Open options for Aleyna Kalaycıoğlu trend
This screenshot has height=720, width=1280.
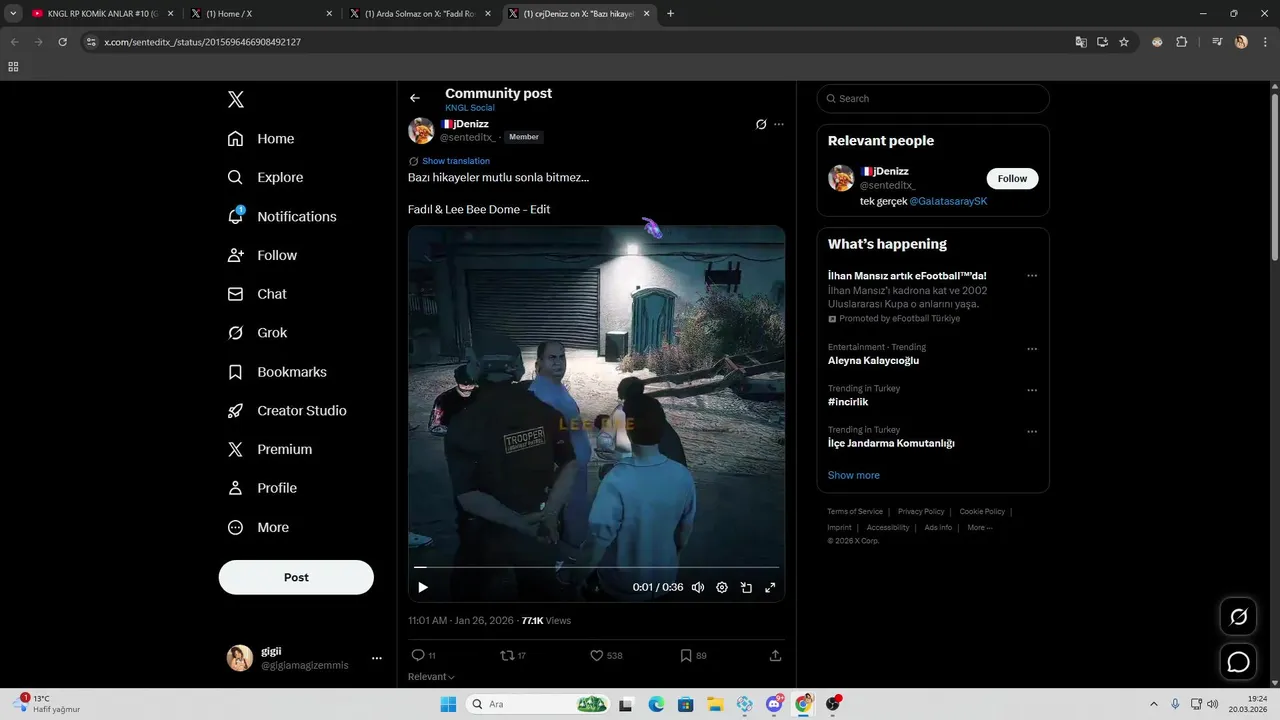tap(1032, 349)
